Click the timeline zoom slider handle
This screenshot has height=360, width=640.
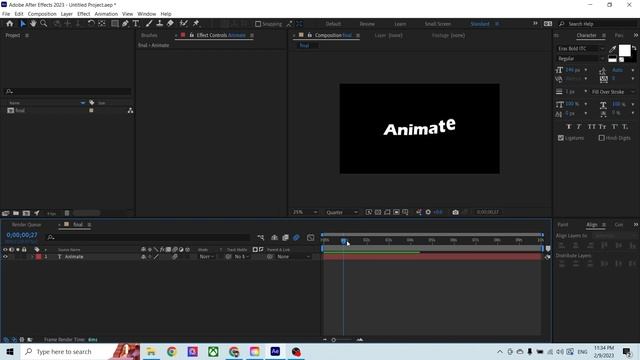[x=333, y=340]
